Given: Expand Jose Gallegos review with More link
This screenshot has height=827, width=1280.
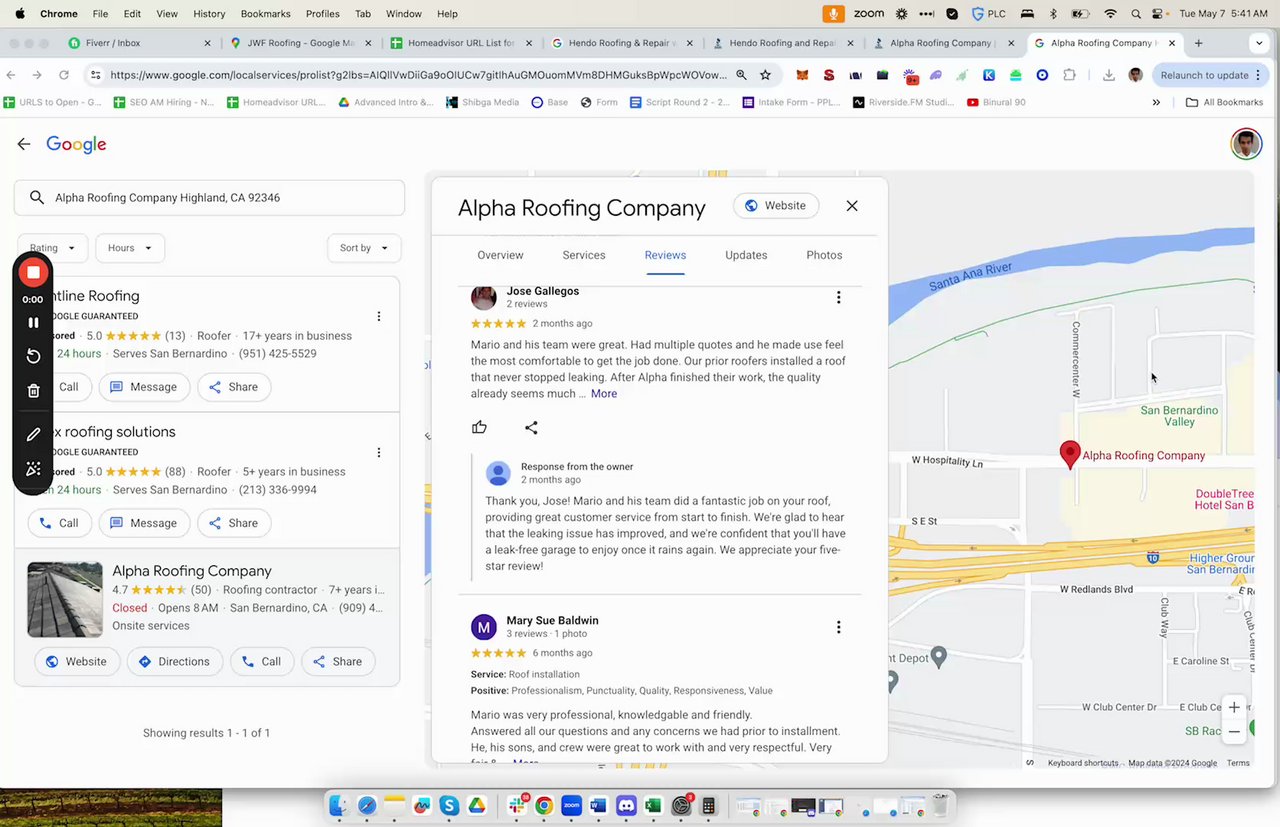Looking at the screenshot, I should click(604, 394).
